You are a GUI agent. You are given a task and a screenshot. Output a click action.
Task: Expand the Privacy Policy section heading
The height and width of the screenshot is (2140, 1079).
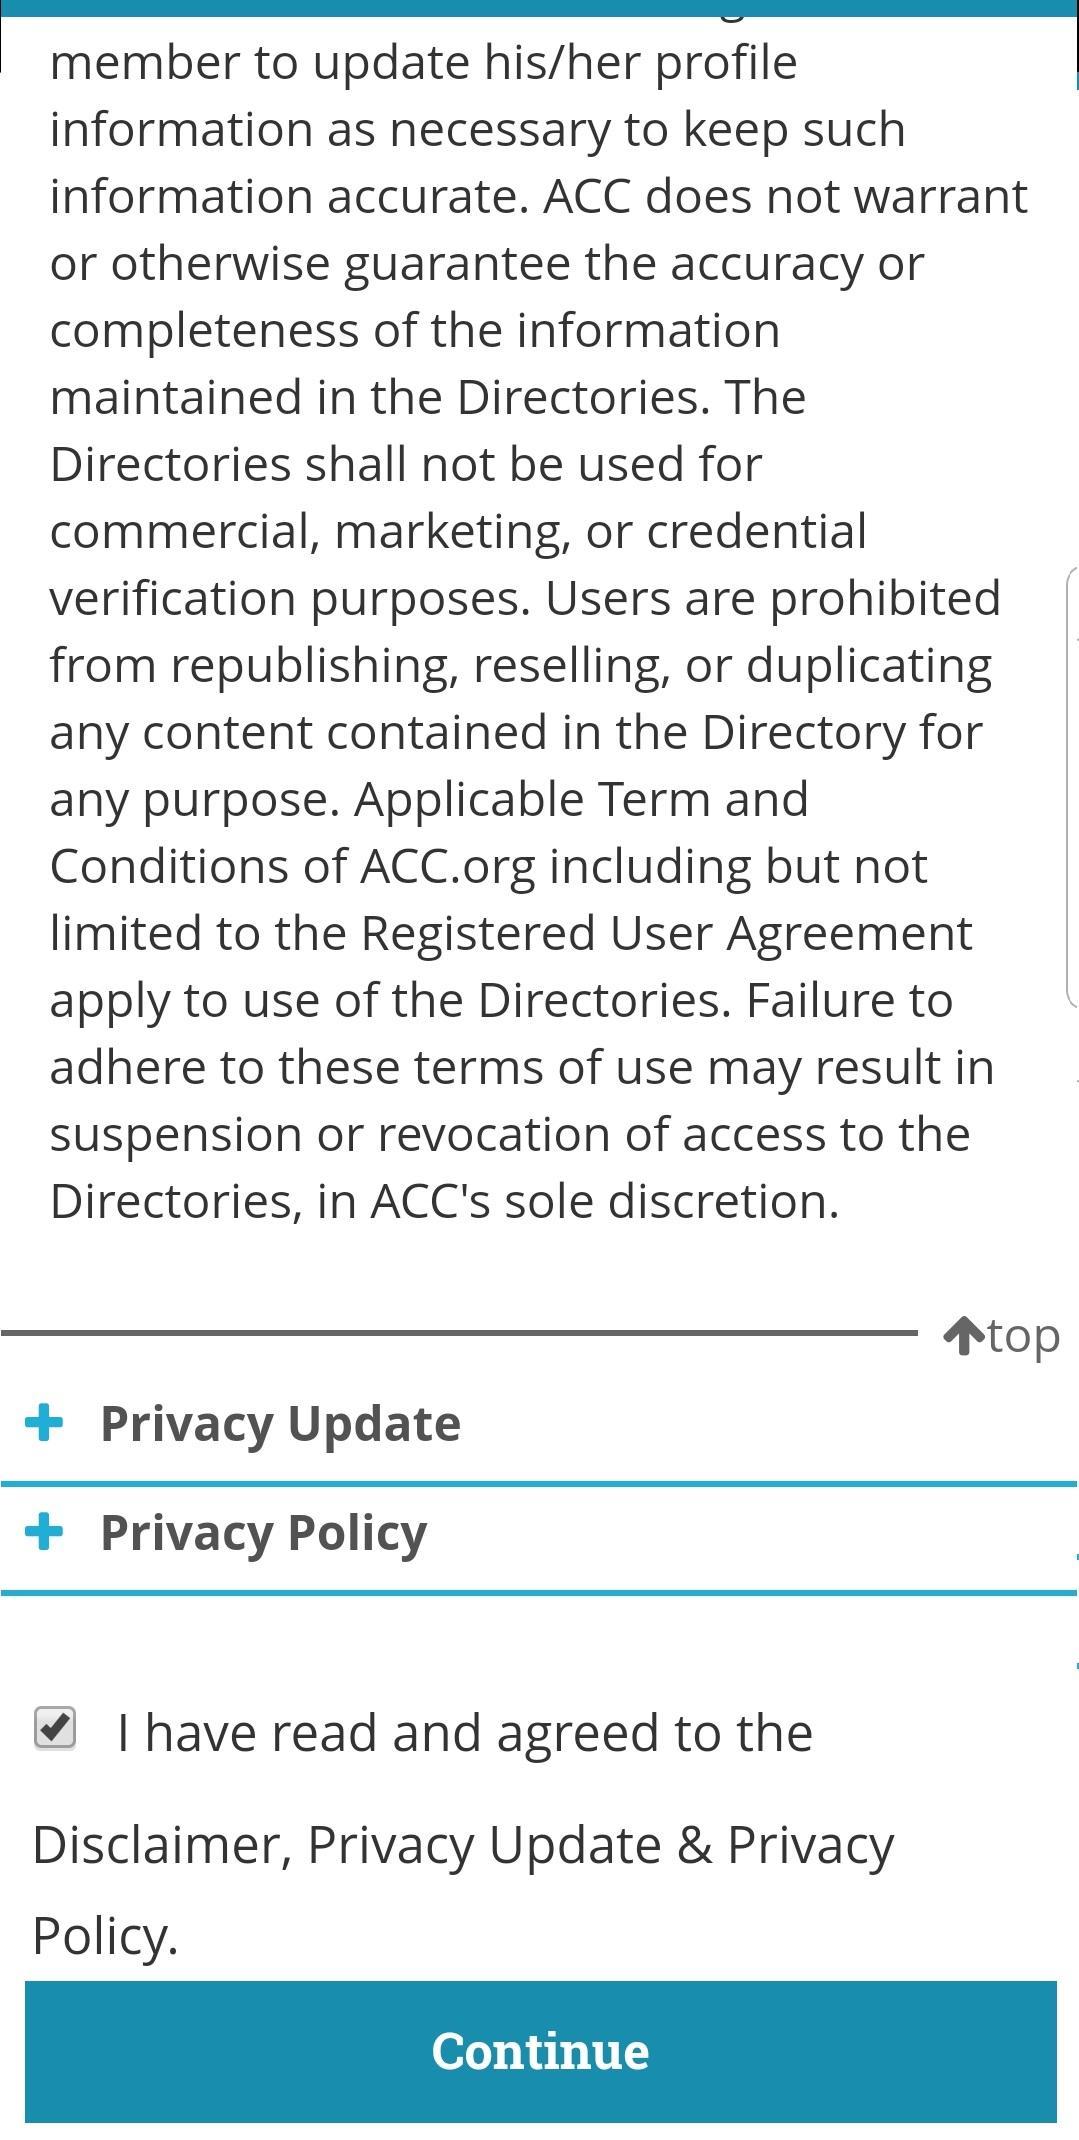(264, 1533)
